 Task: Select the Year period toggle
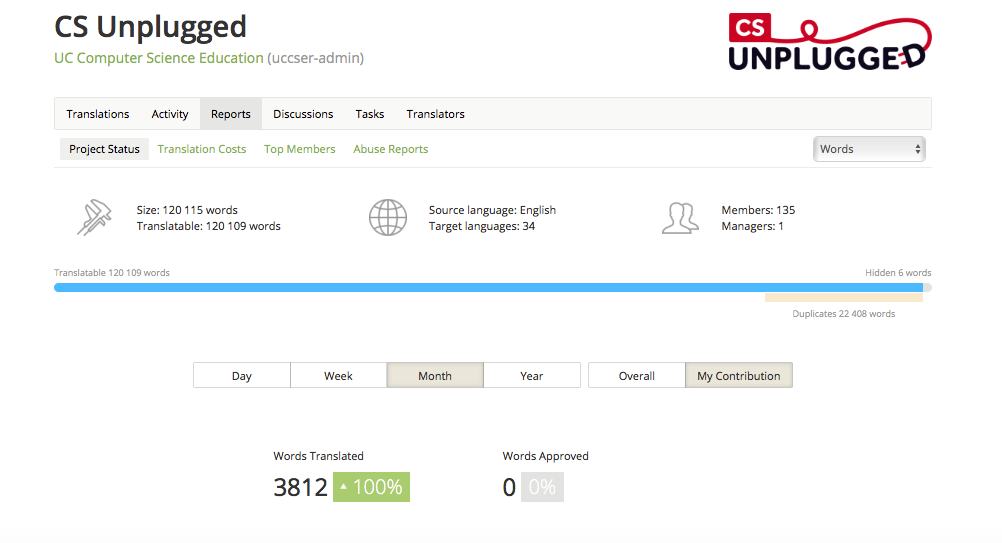tap(532, 376)
